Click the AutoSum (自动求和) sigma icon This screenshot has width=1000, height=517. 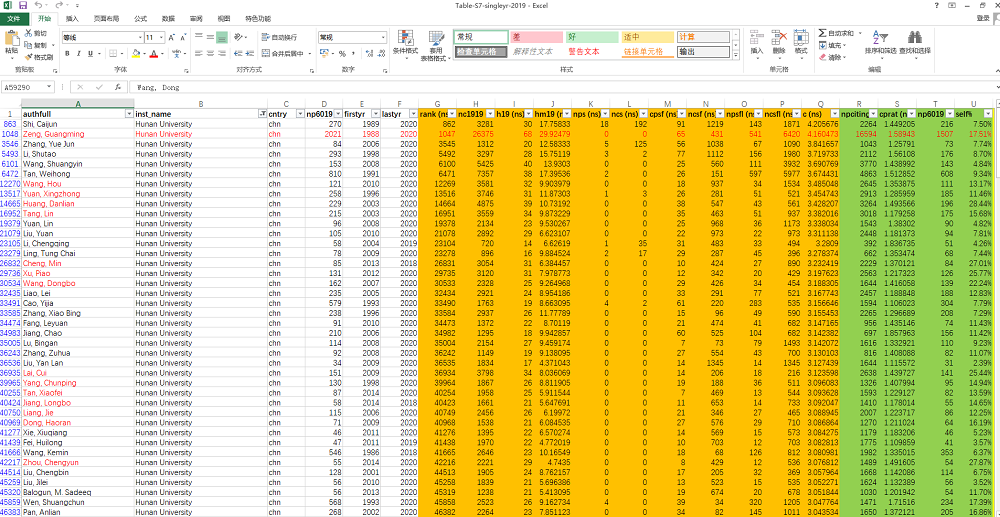[x=823, y=33]
